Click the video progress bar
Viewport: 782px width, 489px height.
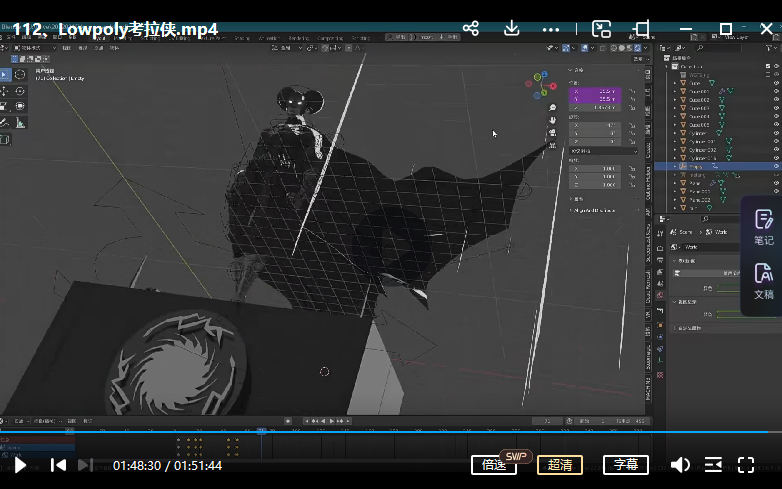pos(400,432)
